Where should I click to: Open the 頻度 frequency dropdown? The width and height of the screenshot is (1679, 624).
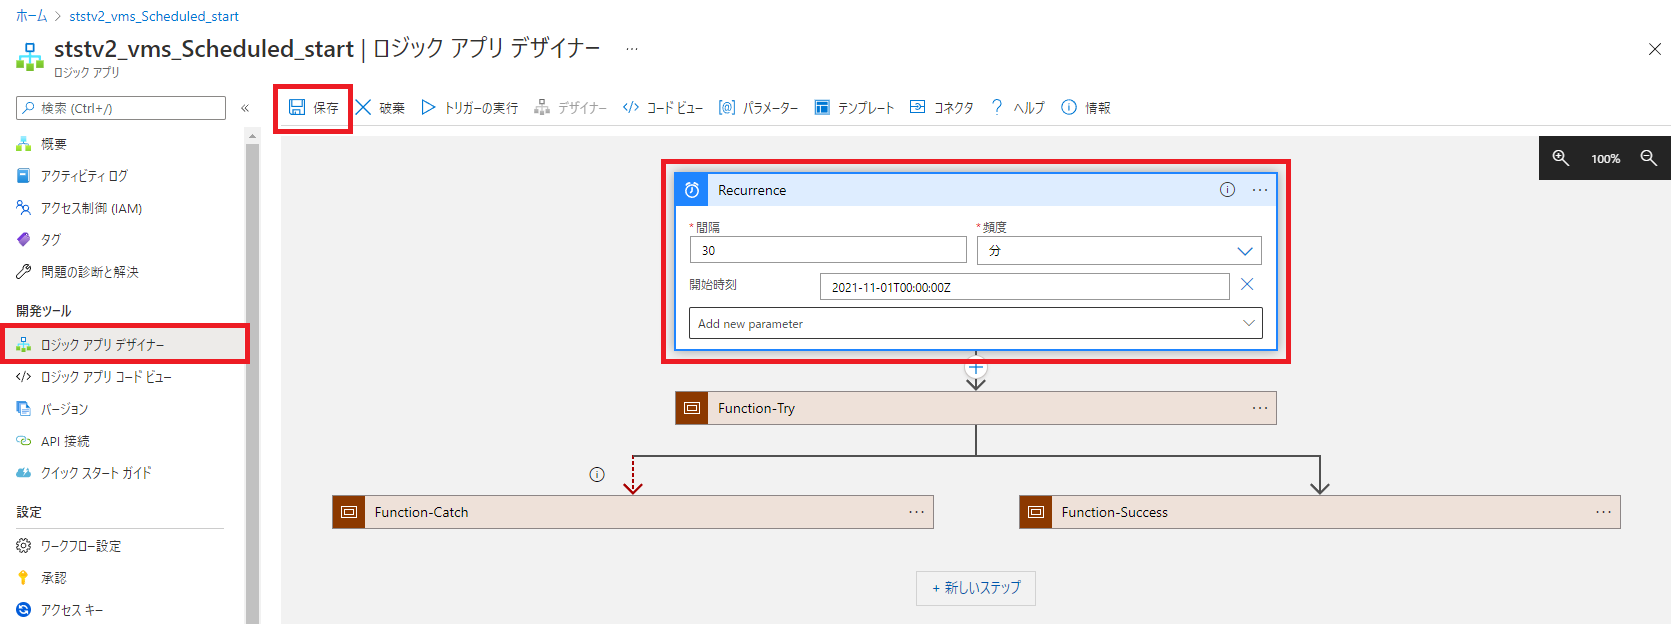point(1119,250)
